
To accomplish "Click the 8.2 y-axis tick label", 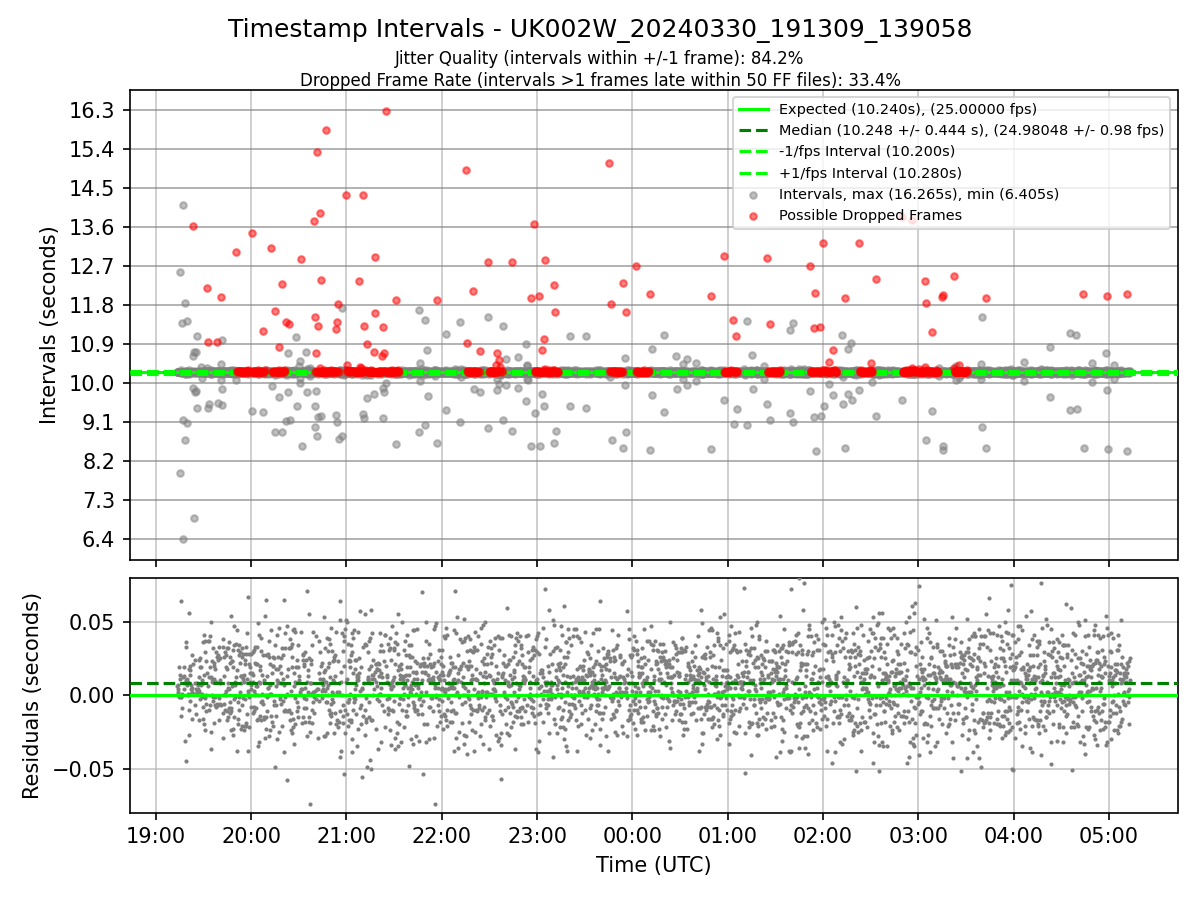I will click(x=98, y=461).
